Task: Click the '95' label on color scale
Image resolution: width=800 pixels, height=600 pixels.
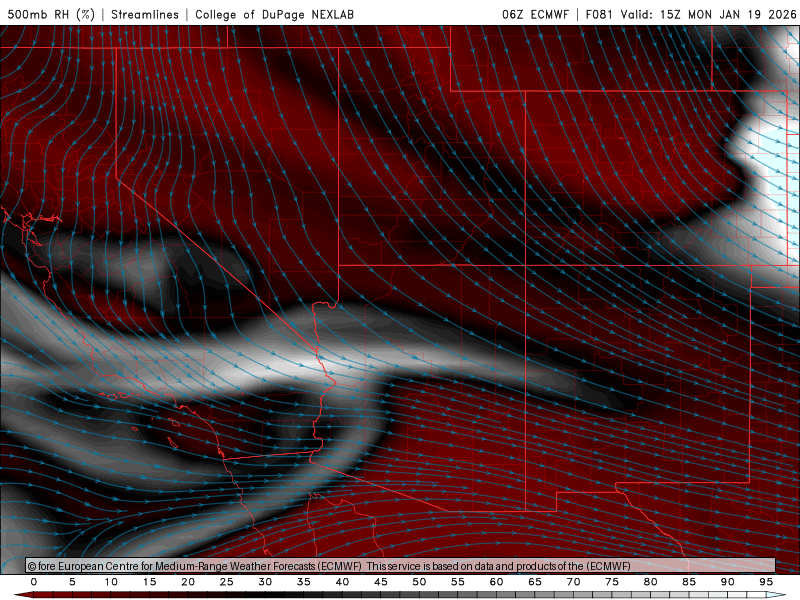Action: tap(766, 582)
